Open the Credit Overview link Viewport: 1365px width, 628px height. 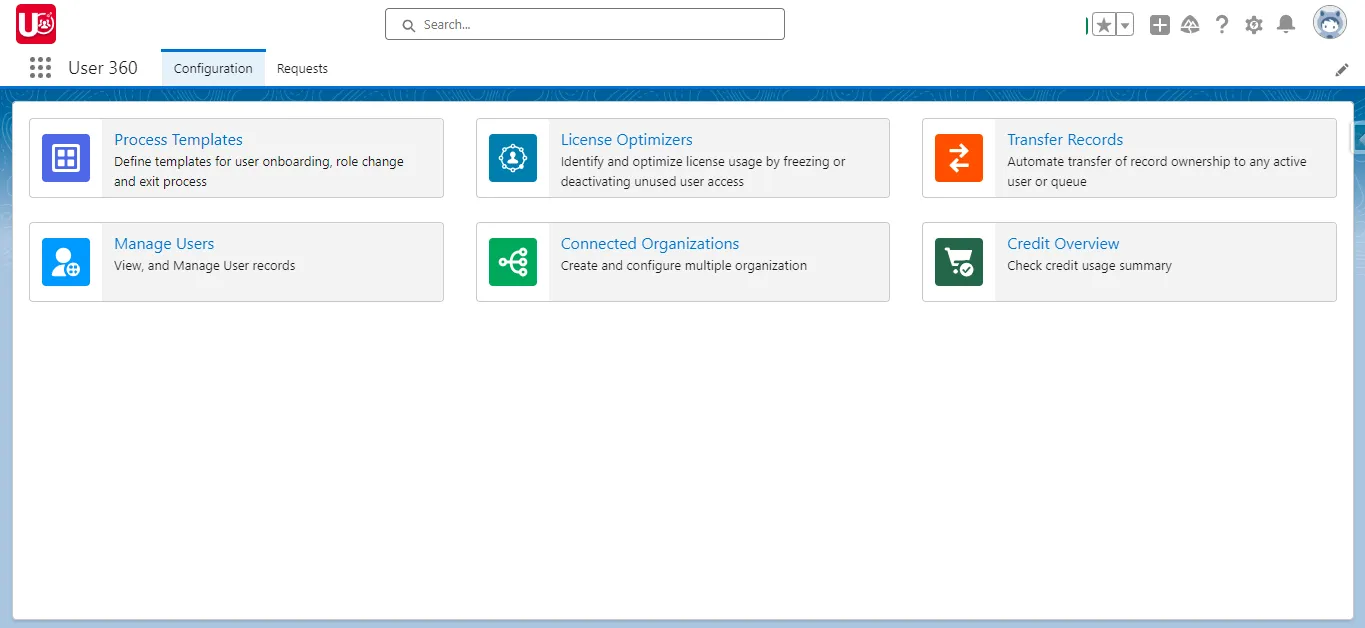[1062, 243]
